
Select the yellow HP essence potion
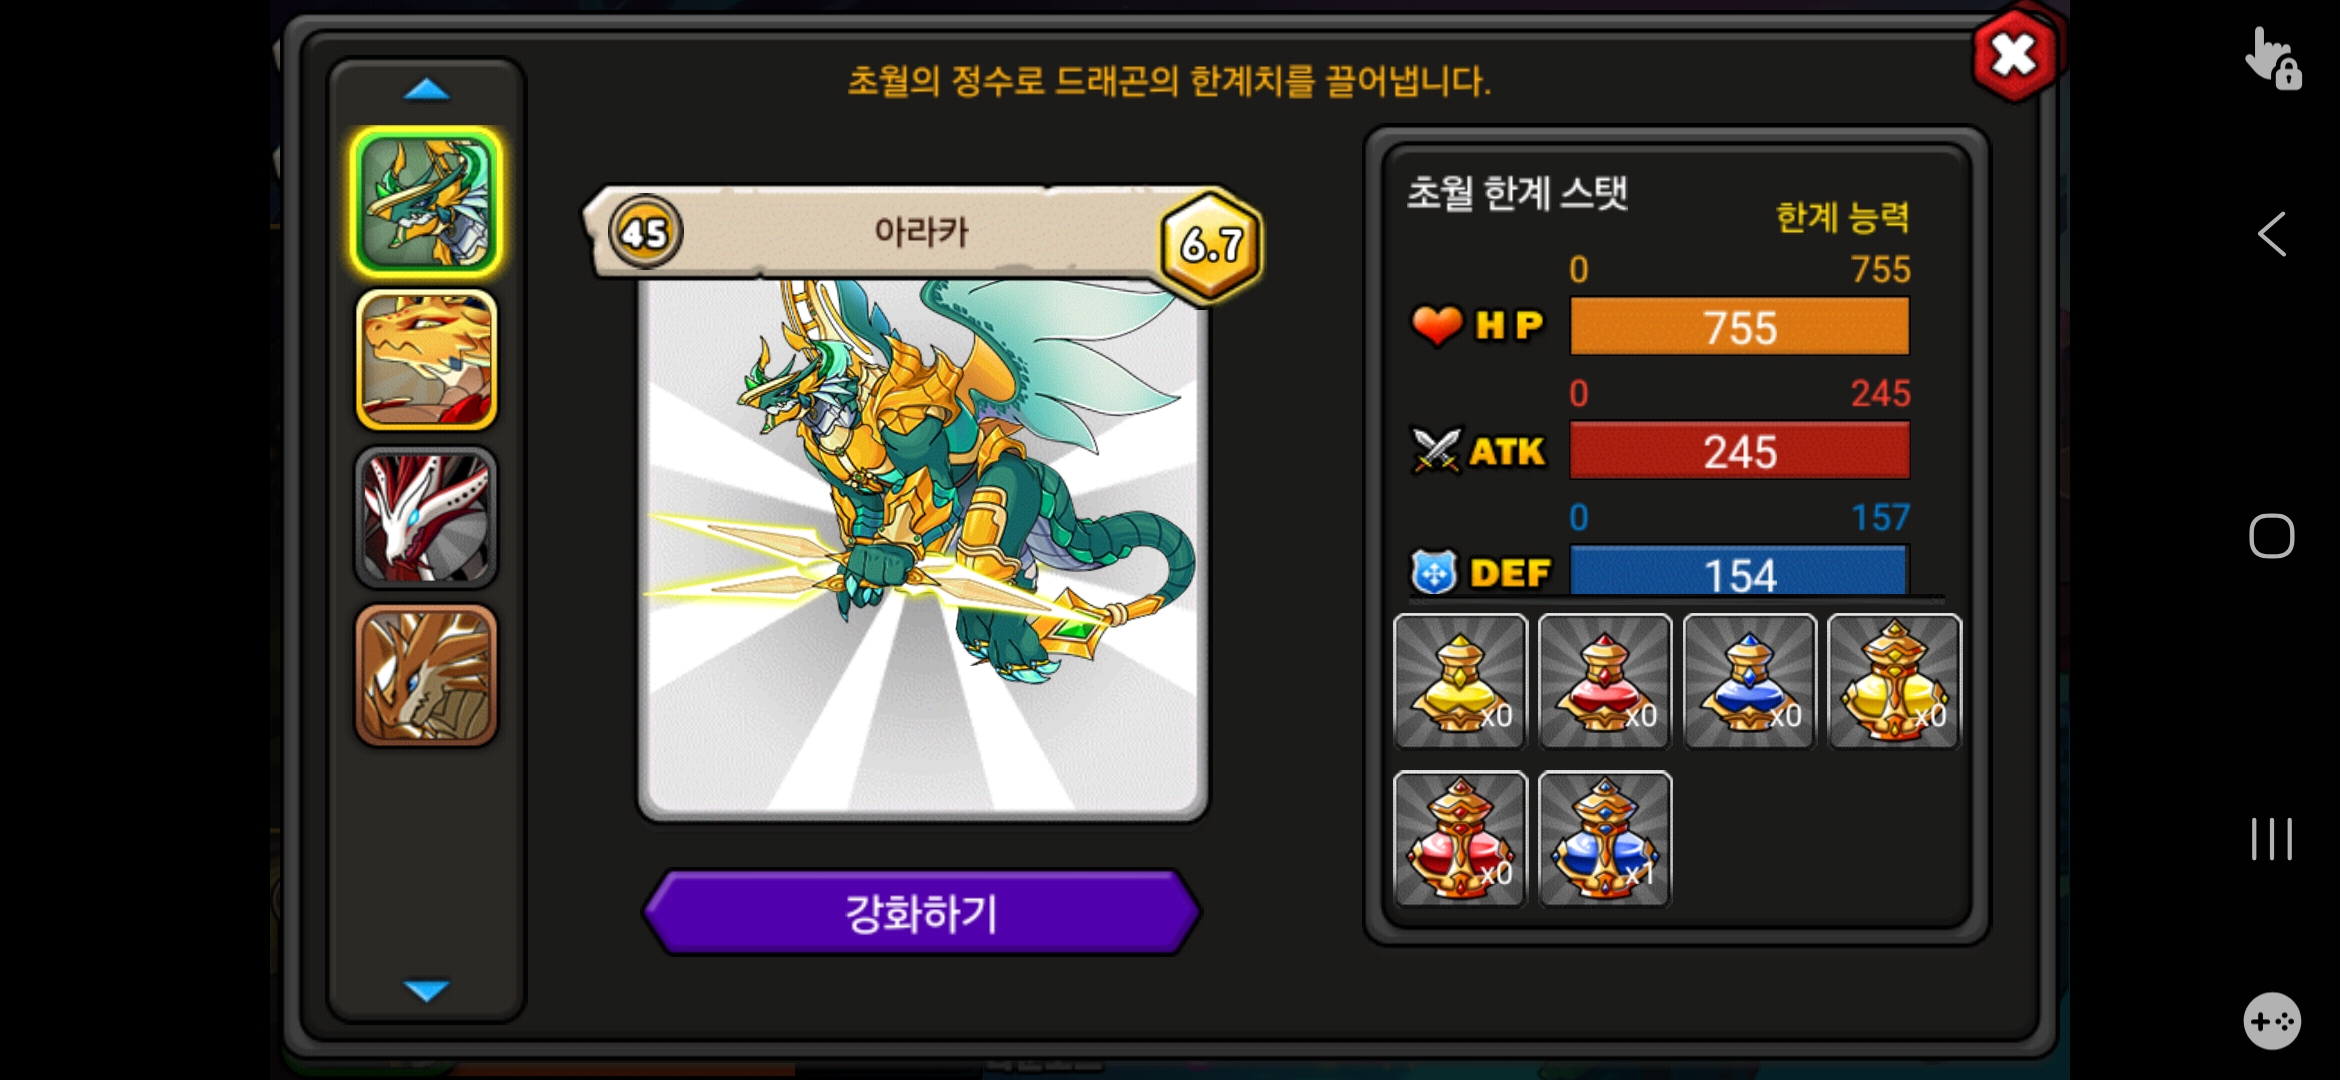tap(1460, 681)
